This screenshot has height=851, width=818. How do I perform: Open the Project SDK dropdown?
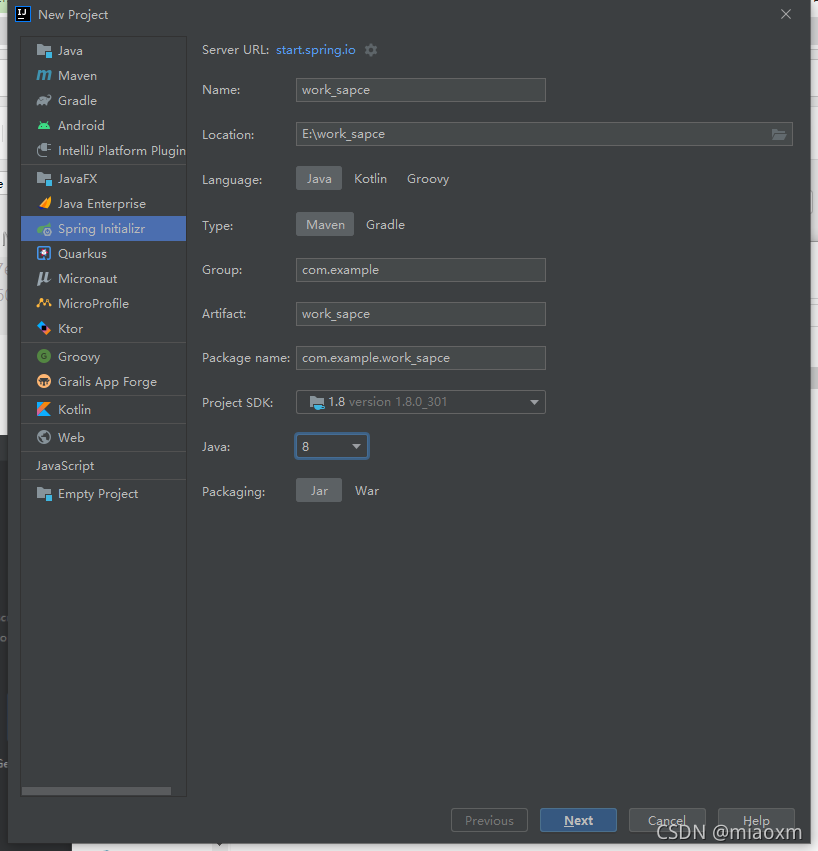421,402
